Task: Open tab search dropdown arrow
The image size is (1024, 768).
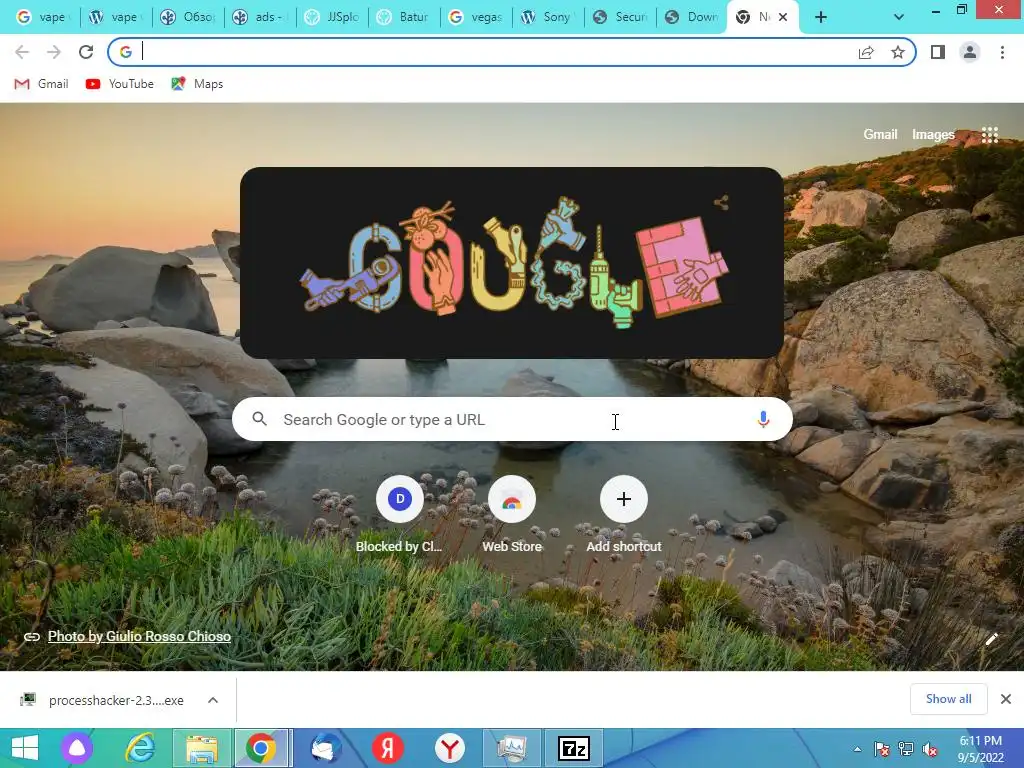Action: (x=899, y=18)
